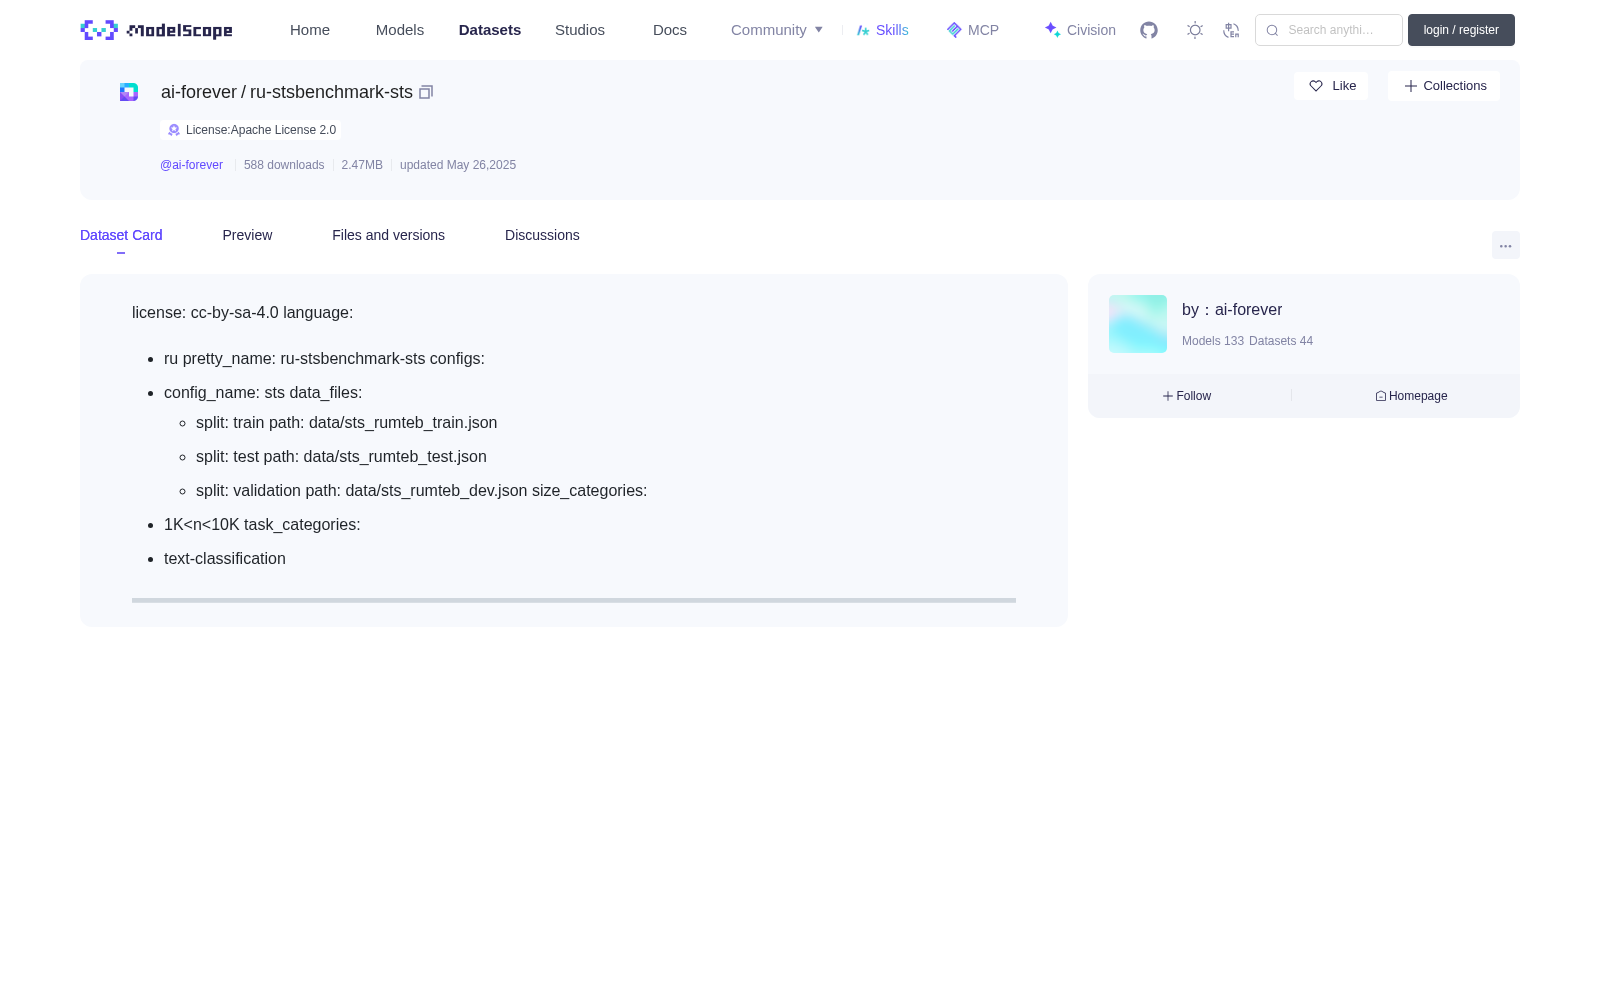This screenshot has width=1600, height=1000.
Task: Copy dataset name with the copy icon
Action: [426, 92]
